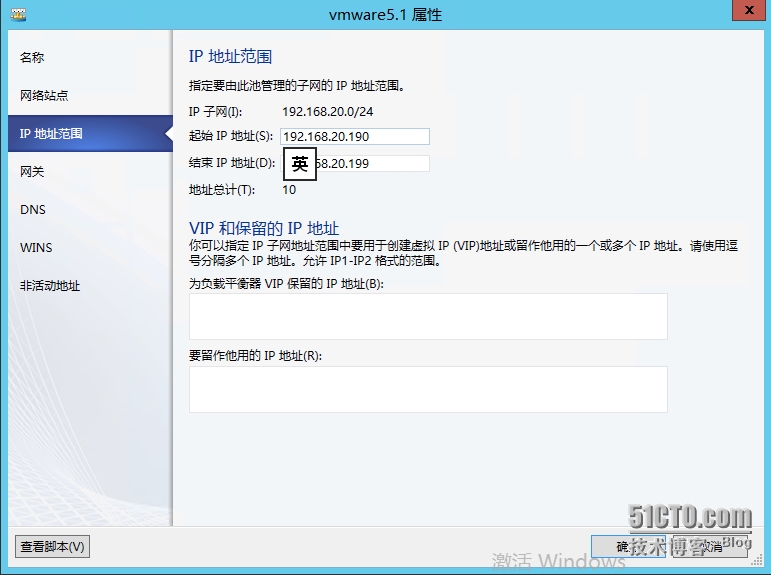Select the IP 地址范围 sidebar tab
771x575 pixels.
(90, 133)
